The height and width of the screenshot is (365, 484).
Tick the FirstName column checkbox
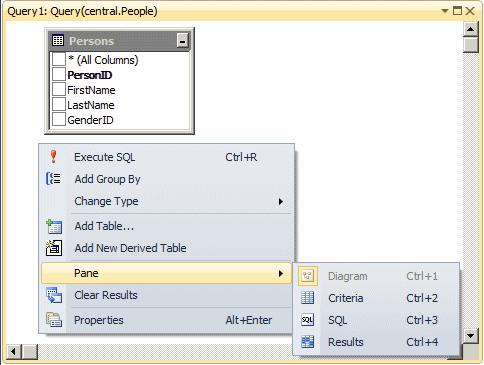59,90
